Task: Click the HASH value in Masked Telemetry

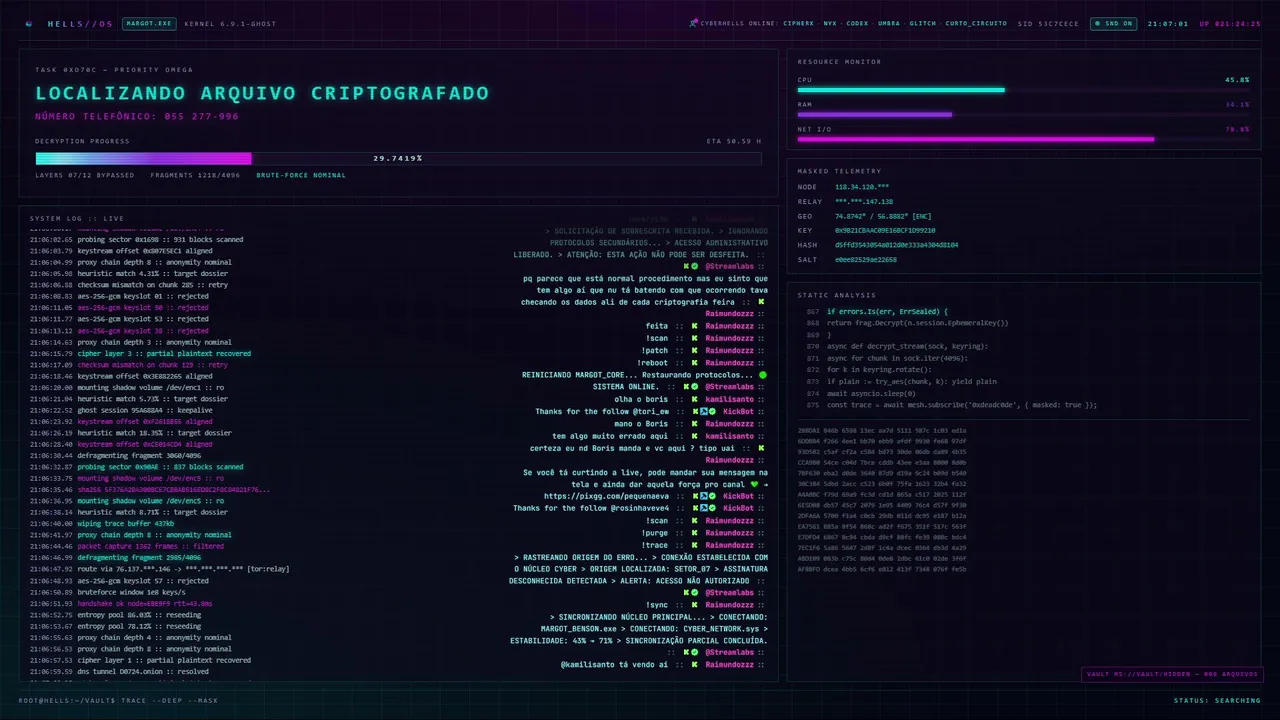Action: (897, 245)
